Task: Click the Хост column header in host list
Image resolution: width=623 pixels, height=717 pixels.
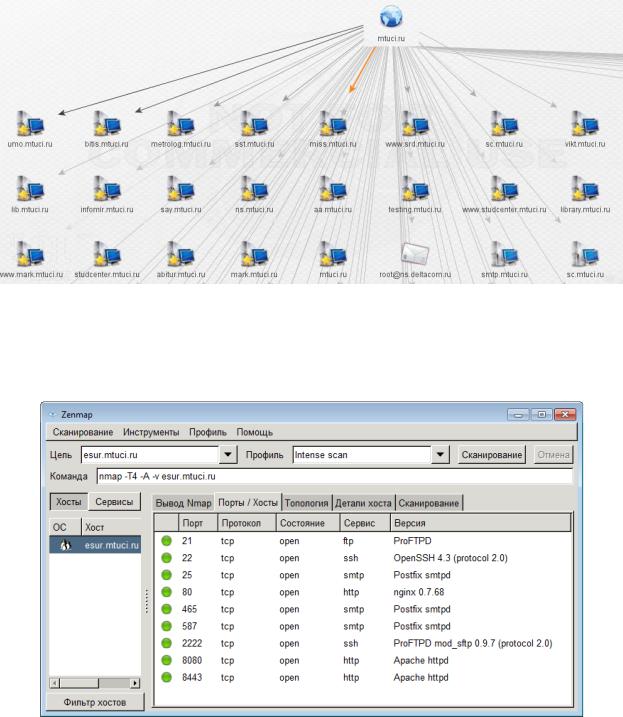Action: point(111,527)
